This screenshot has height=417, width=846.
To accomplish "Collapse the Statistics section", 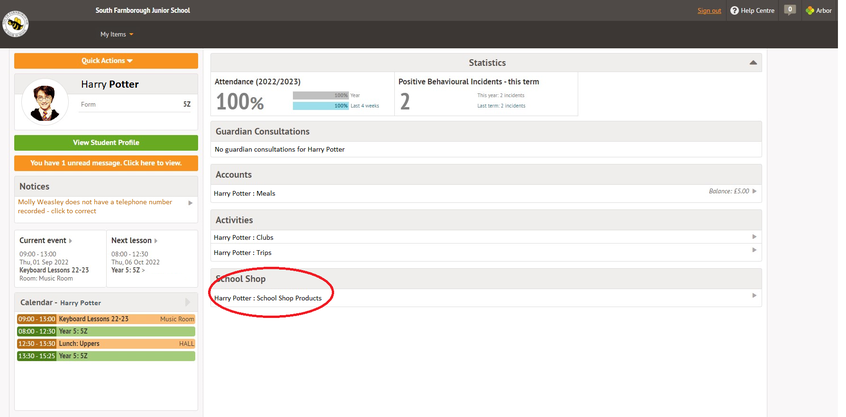I will click(753, 63).
